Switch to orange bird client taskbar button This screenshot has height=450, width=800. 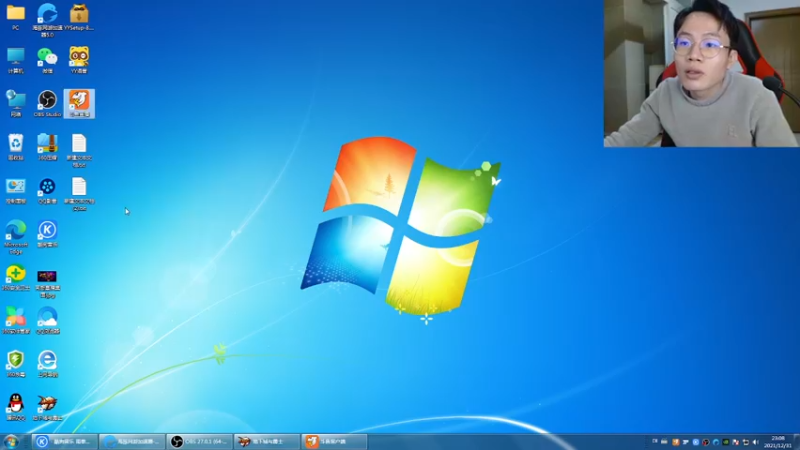tap(334, 441)
